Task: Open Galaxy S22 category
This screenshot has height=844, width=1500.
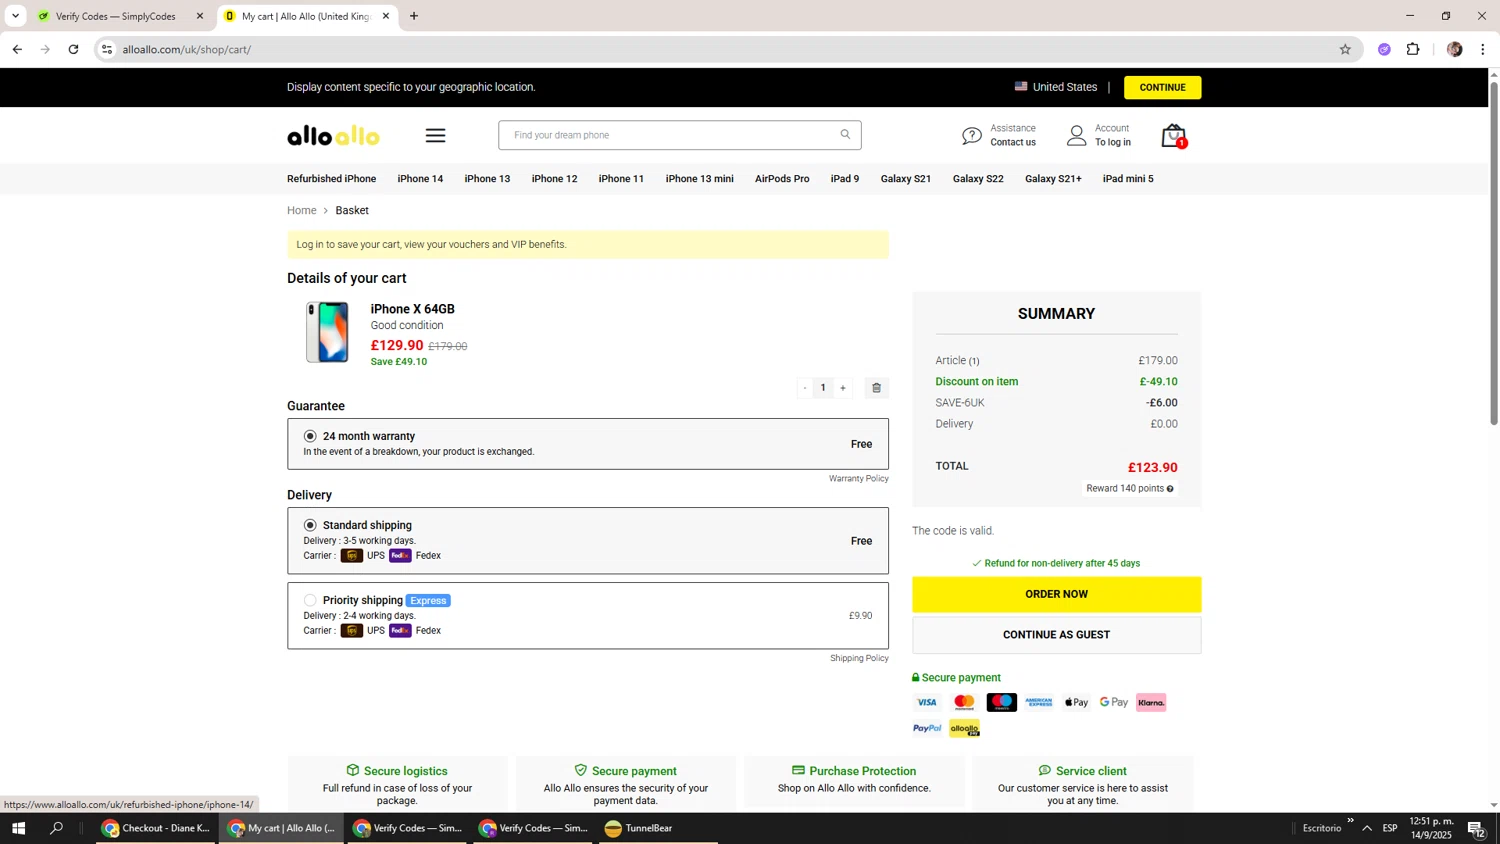Action: (x=978, y=179)
